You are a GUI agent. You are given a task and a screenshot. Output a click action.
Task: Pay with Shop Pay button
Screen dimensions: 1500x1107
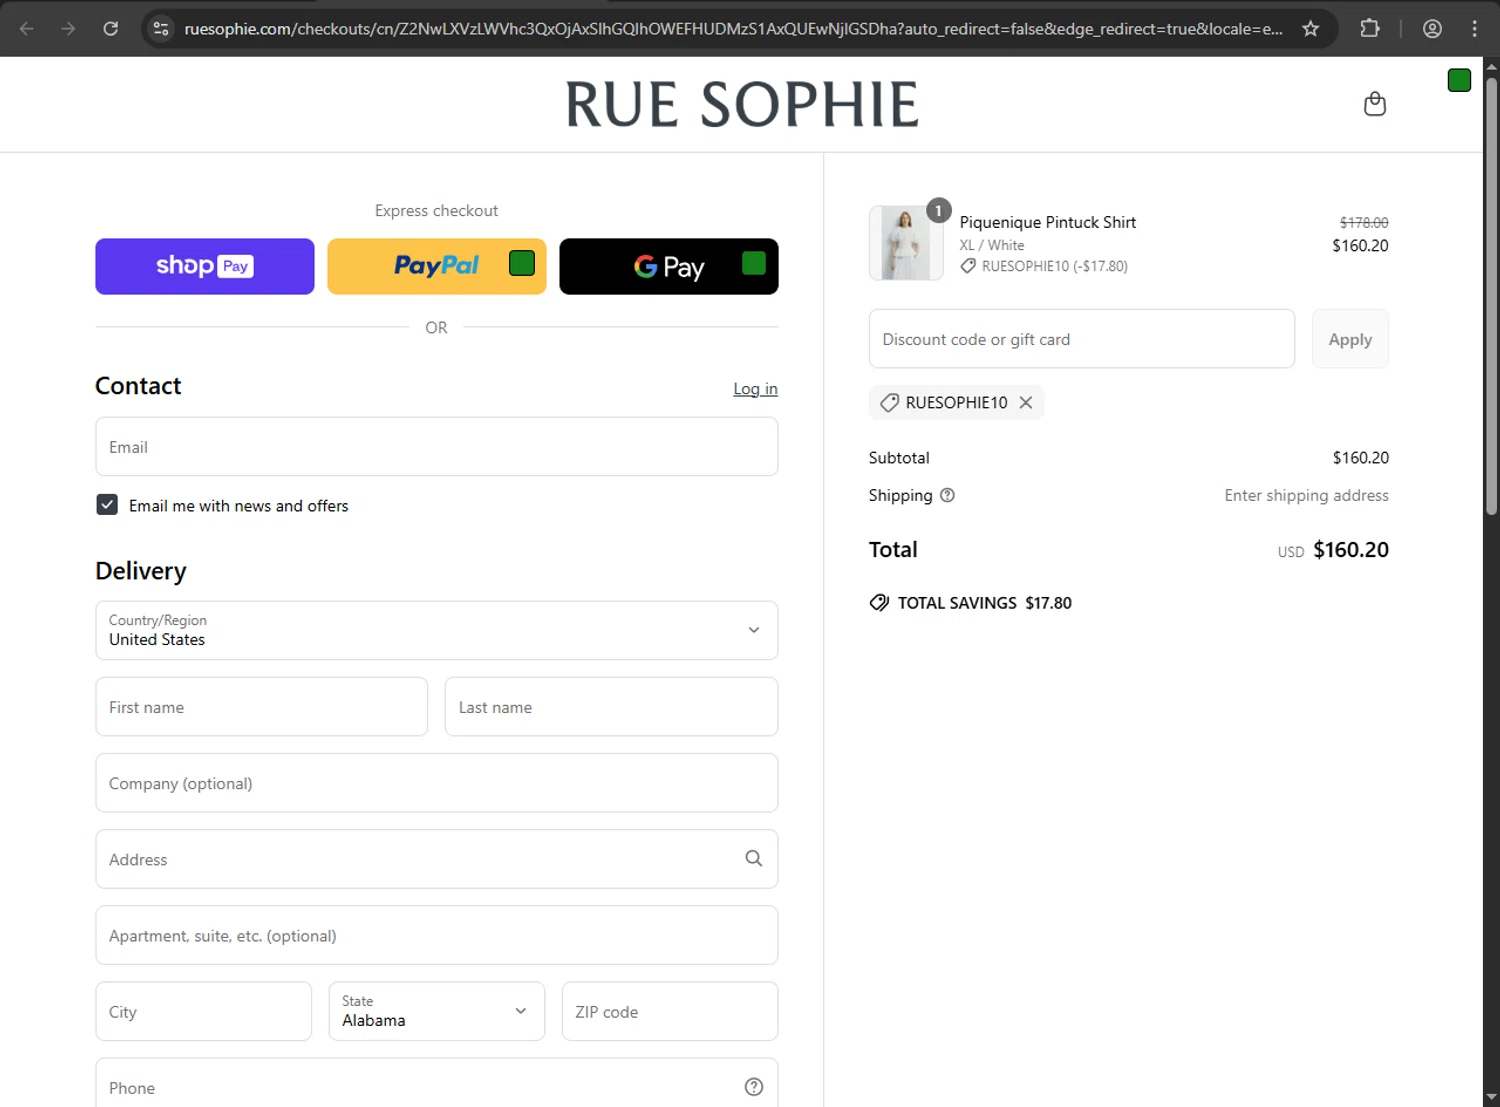coord(205,266)
